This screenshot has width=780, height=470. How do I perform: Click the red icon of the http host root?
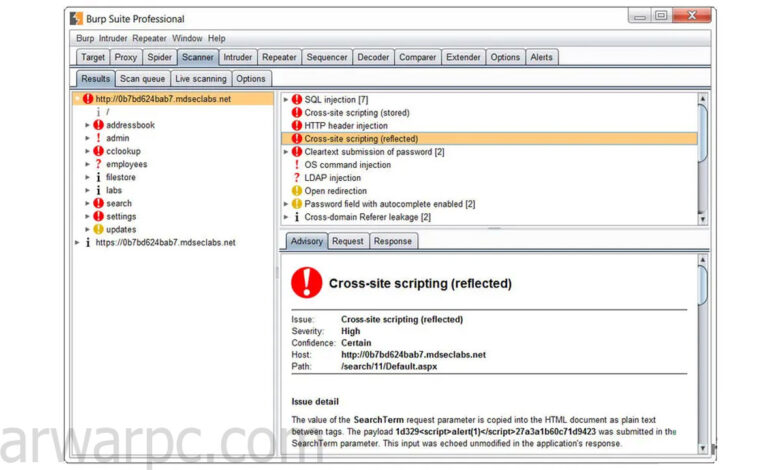click(x=88, y=99)
